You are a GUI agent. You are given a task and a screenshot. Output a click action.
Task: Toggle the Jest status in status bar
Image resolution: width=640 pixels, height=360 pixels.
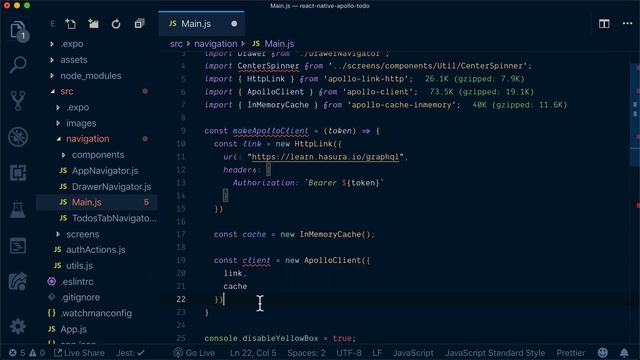130,353
